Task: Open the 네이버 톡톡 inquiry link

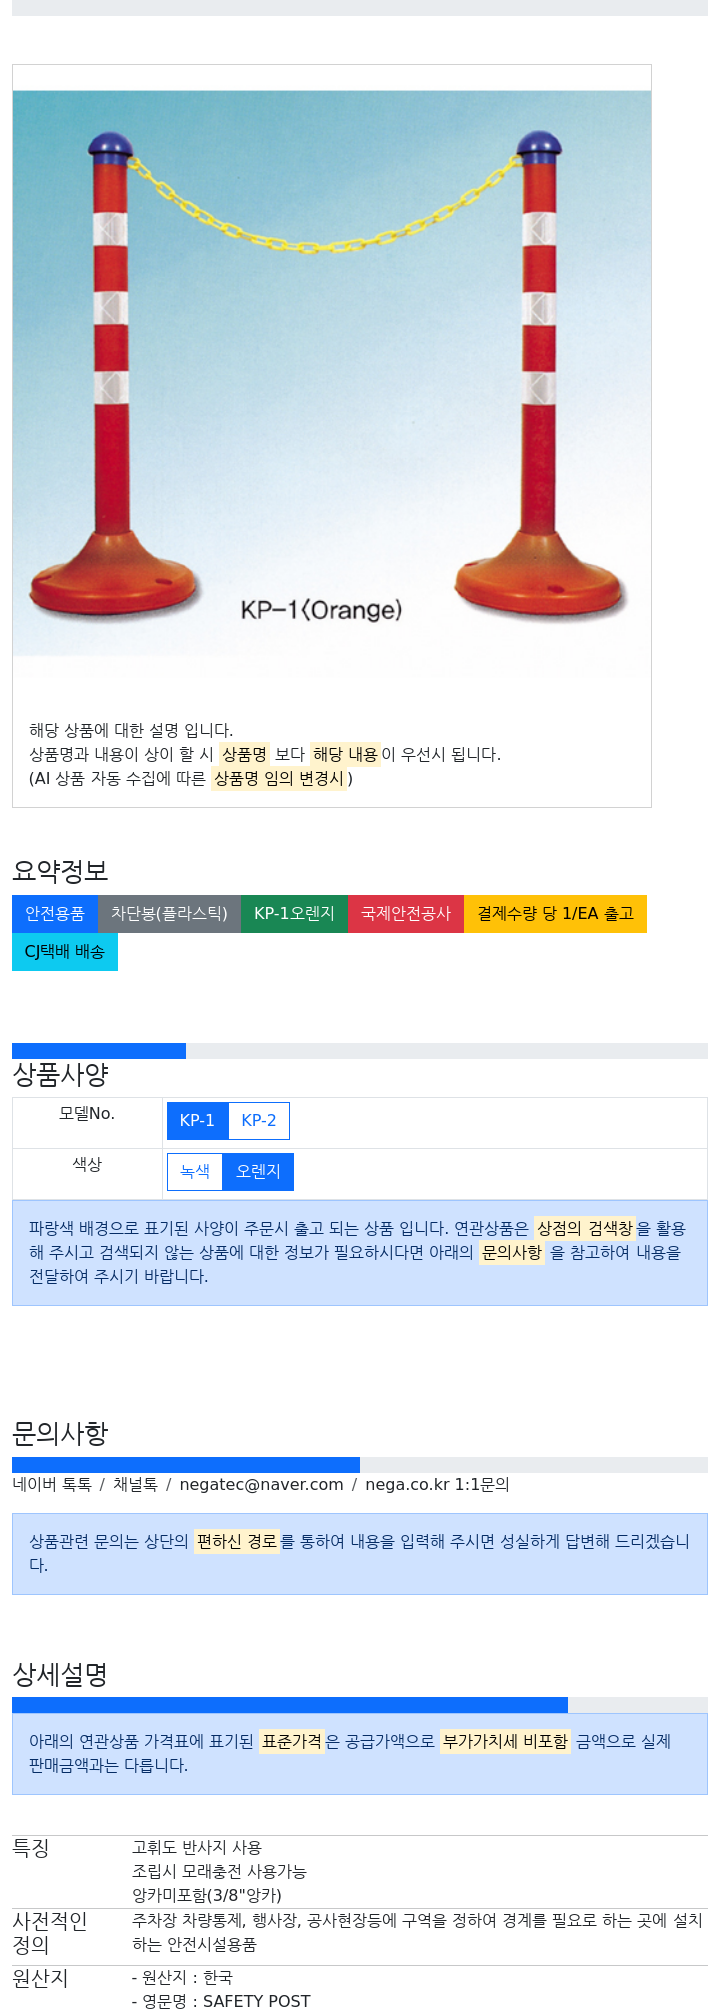Action: 52,1485
